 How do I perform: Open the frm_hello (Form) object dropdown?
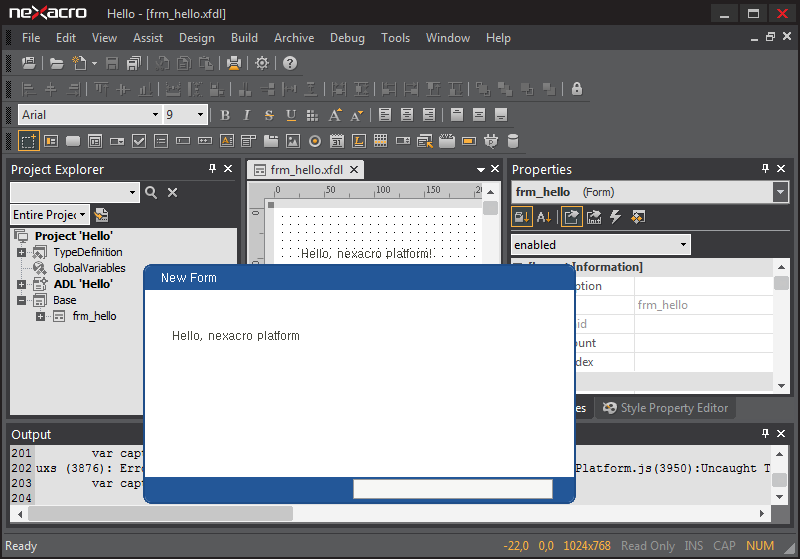(x=780, y=192)
